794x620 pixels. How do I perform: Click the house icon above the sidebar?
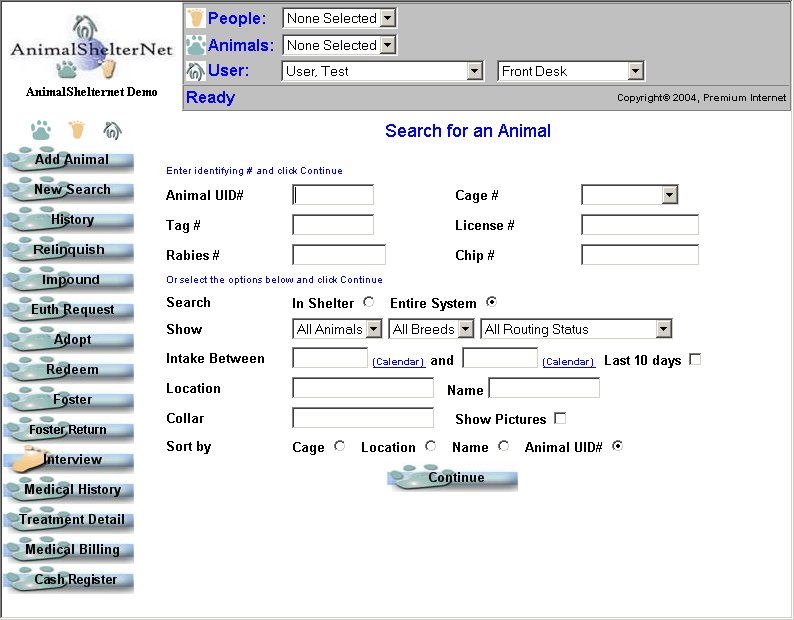112,130
